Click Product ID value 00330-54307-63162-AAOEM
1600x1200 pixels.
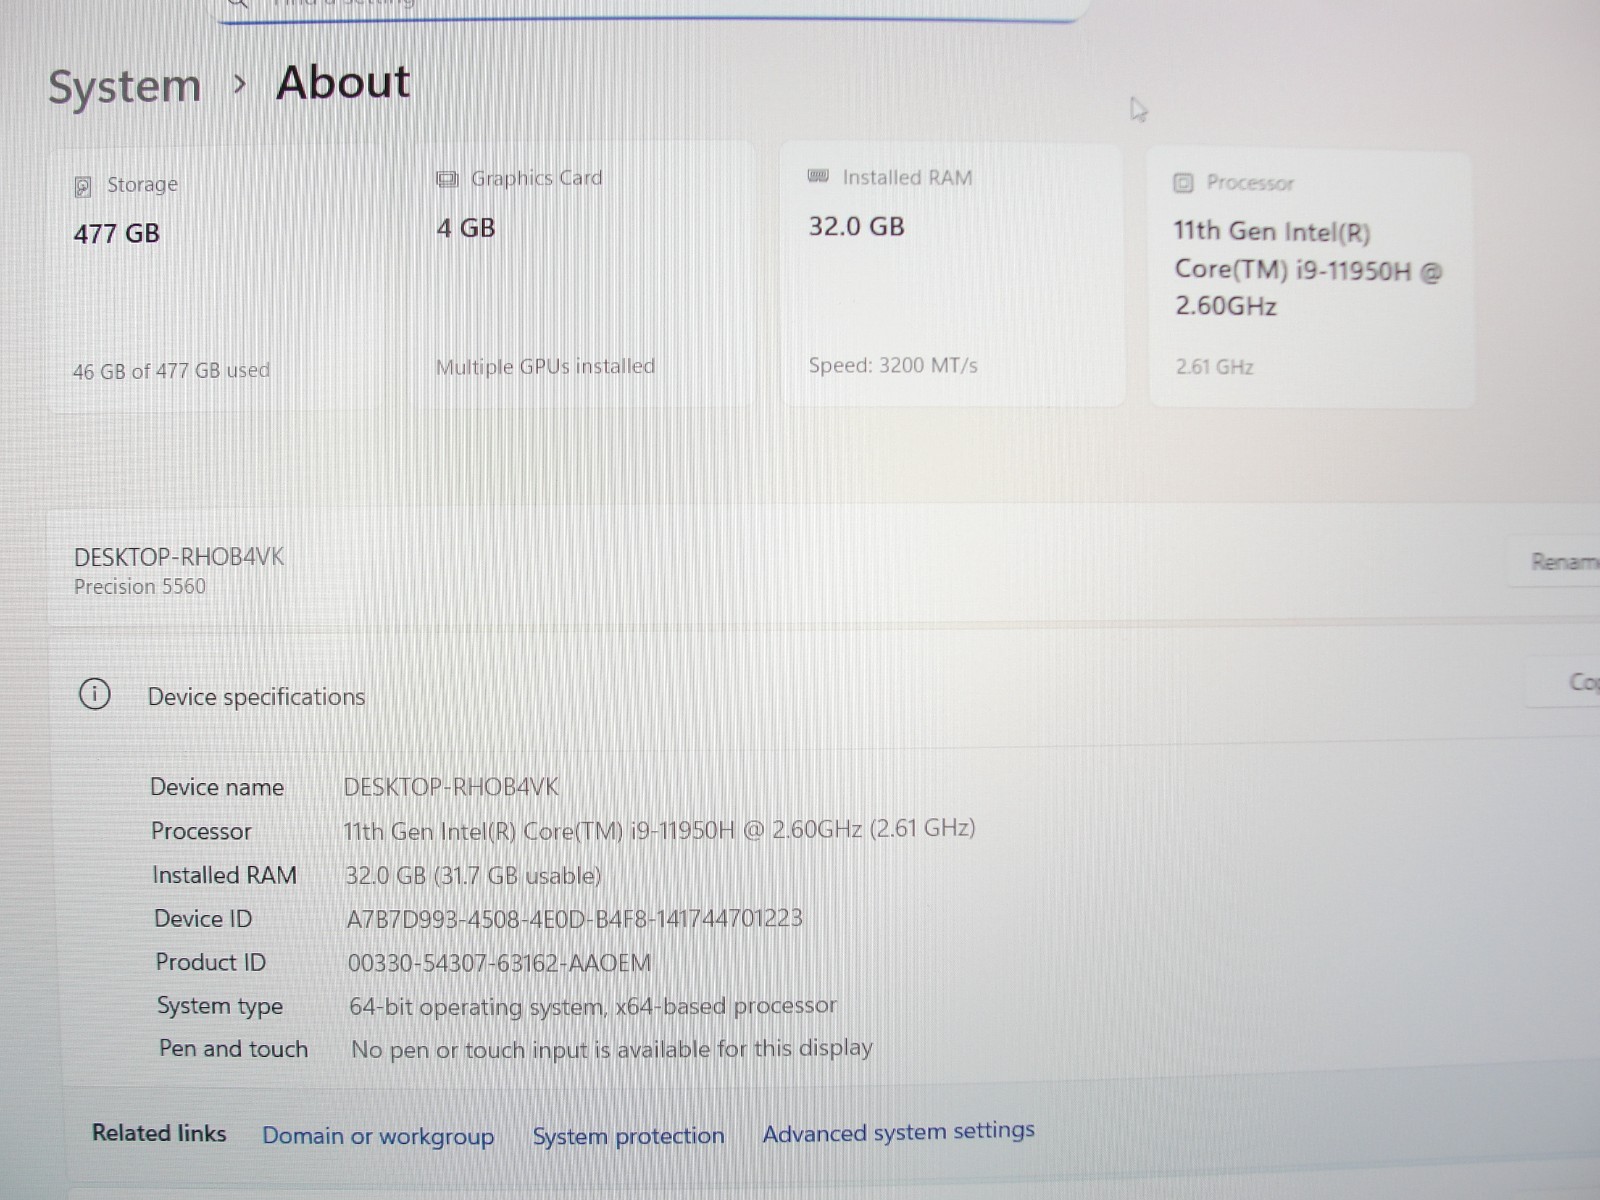pyautogui.click(x=499, y=963)
